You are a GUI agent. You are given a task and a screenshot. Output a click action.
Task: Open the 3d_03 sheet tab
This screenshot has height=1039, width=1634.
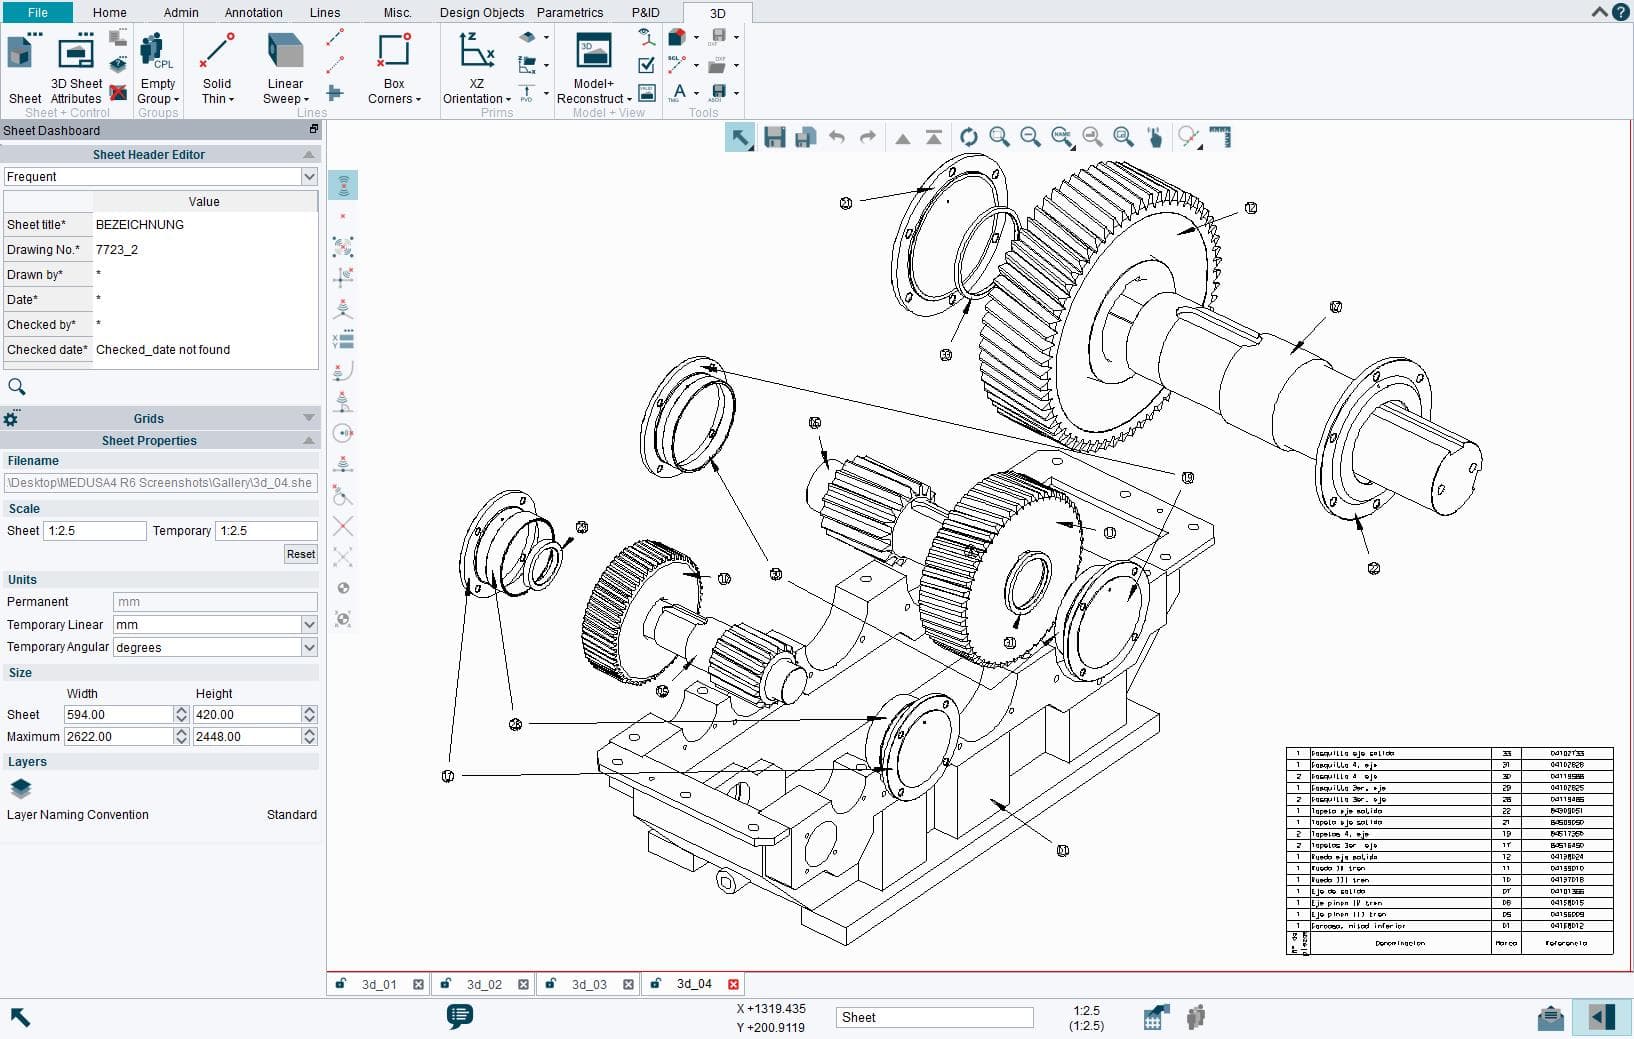[590, 984]
